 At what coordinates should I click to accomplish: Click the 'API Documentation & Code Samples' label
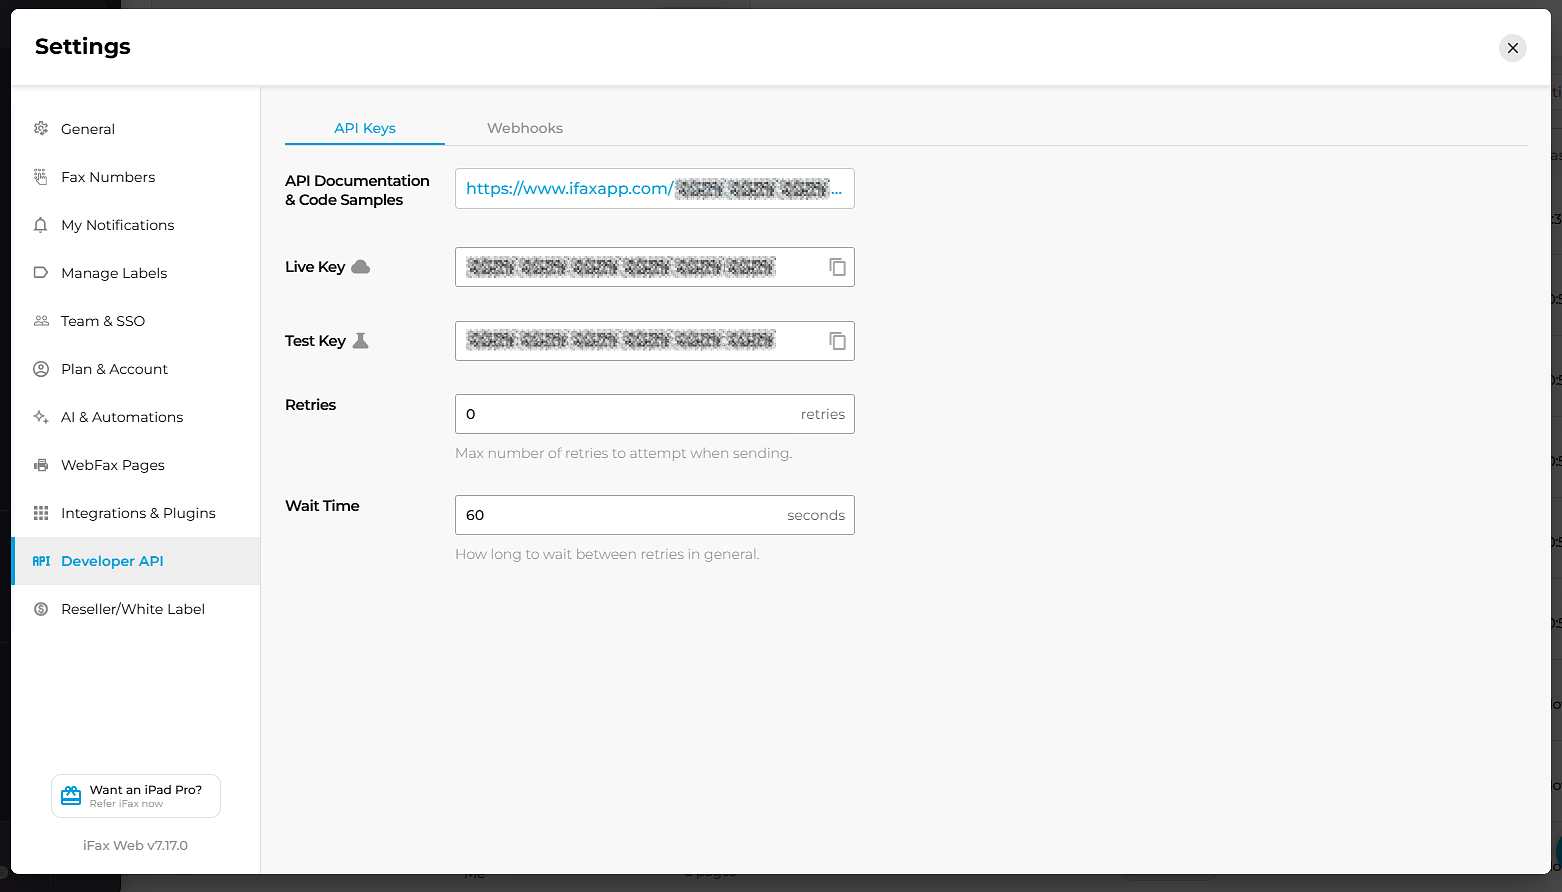(x=357, y=190)
